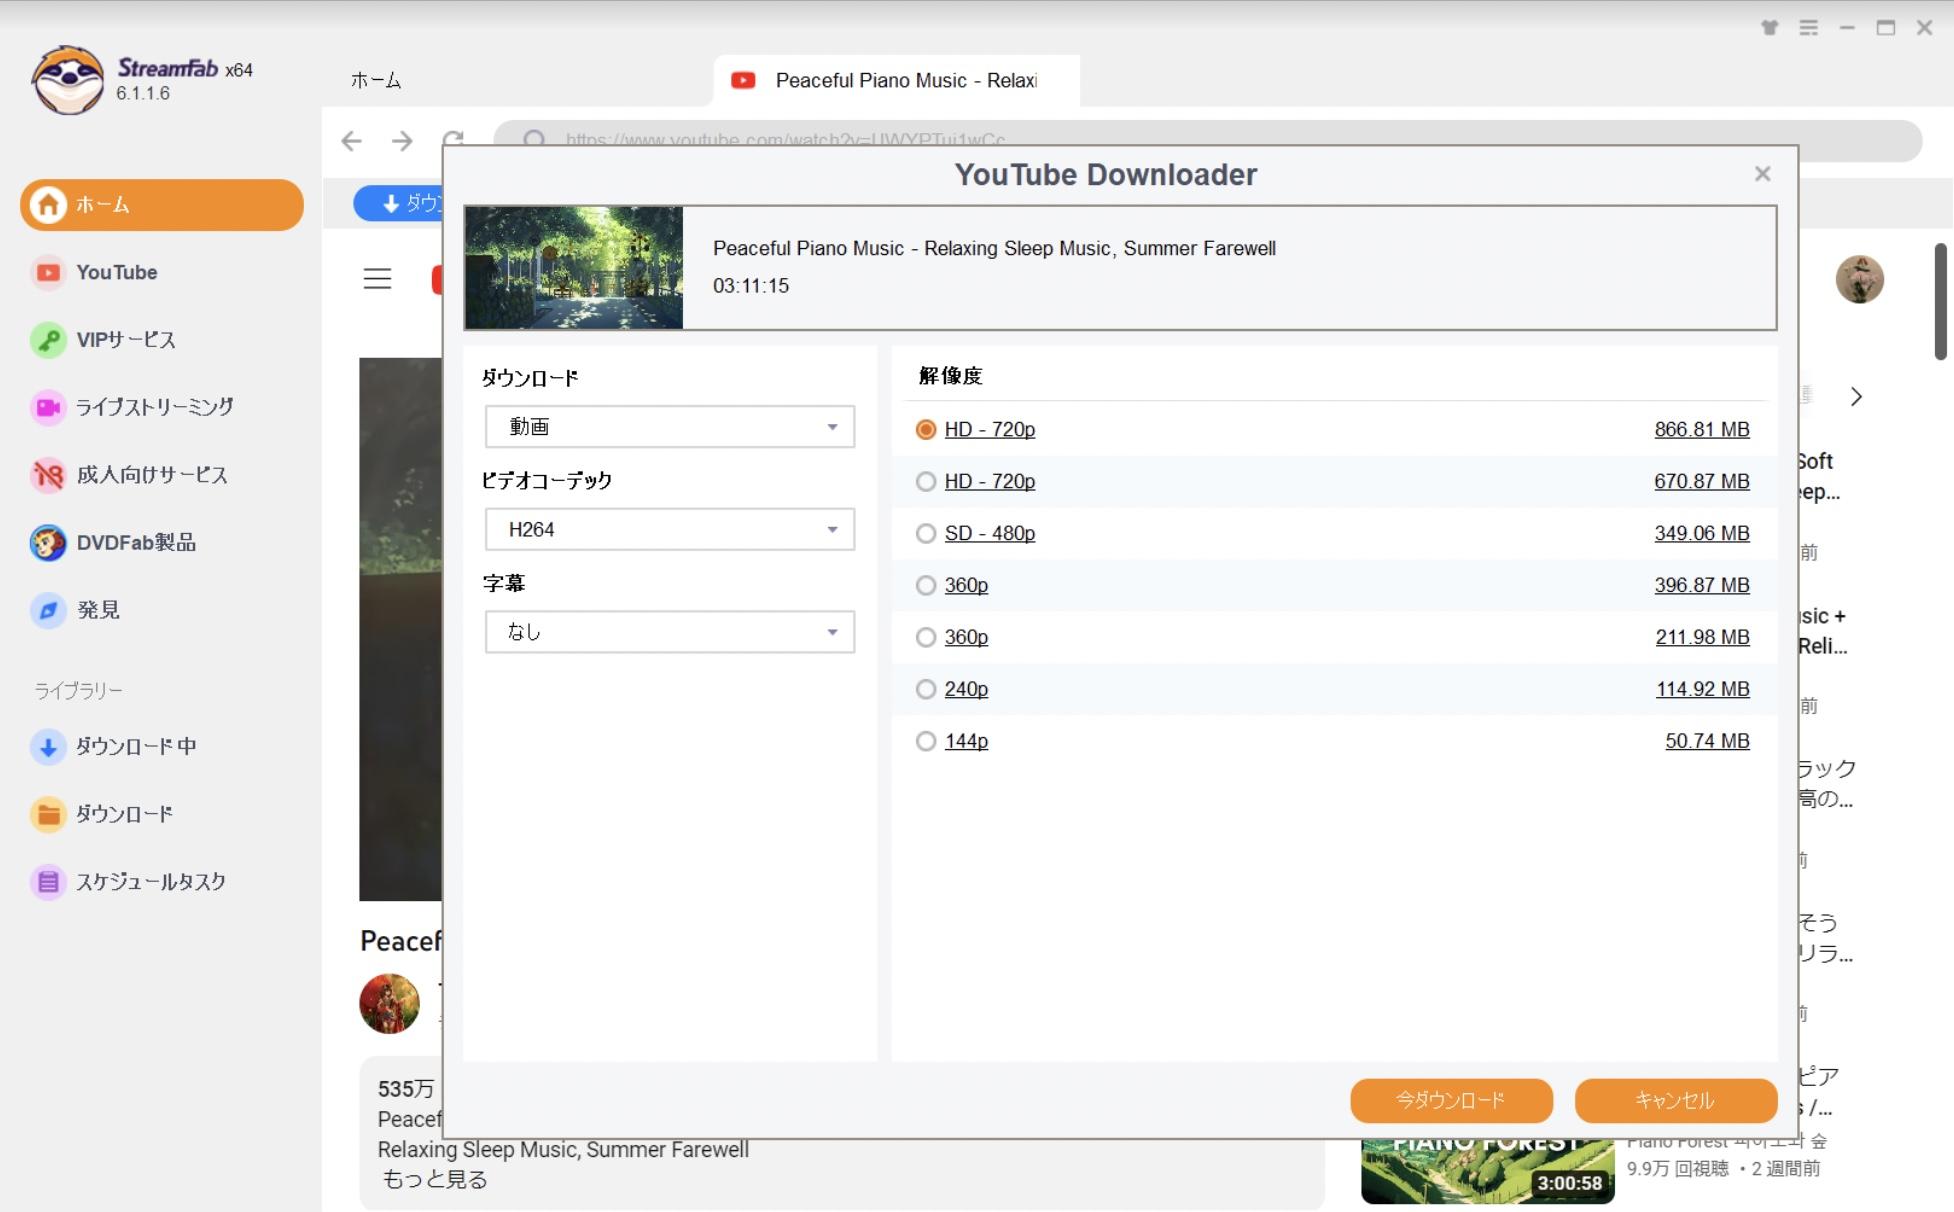Click the home icon in ホーム button

tap(48, 205)
